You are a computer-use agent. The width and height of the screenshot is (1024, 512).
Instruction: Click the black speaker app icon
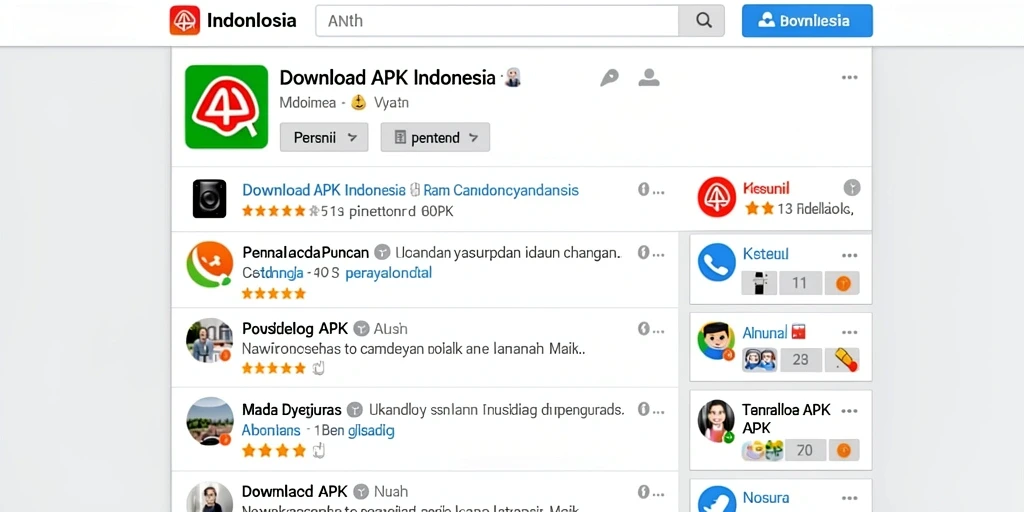point(210,199)
